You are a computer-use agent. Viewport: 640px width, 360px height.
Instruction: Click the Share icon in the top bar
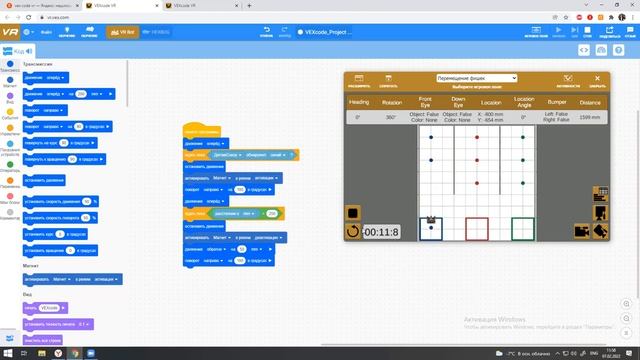coord(609,32)
